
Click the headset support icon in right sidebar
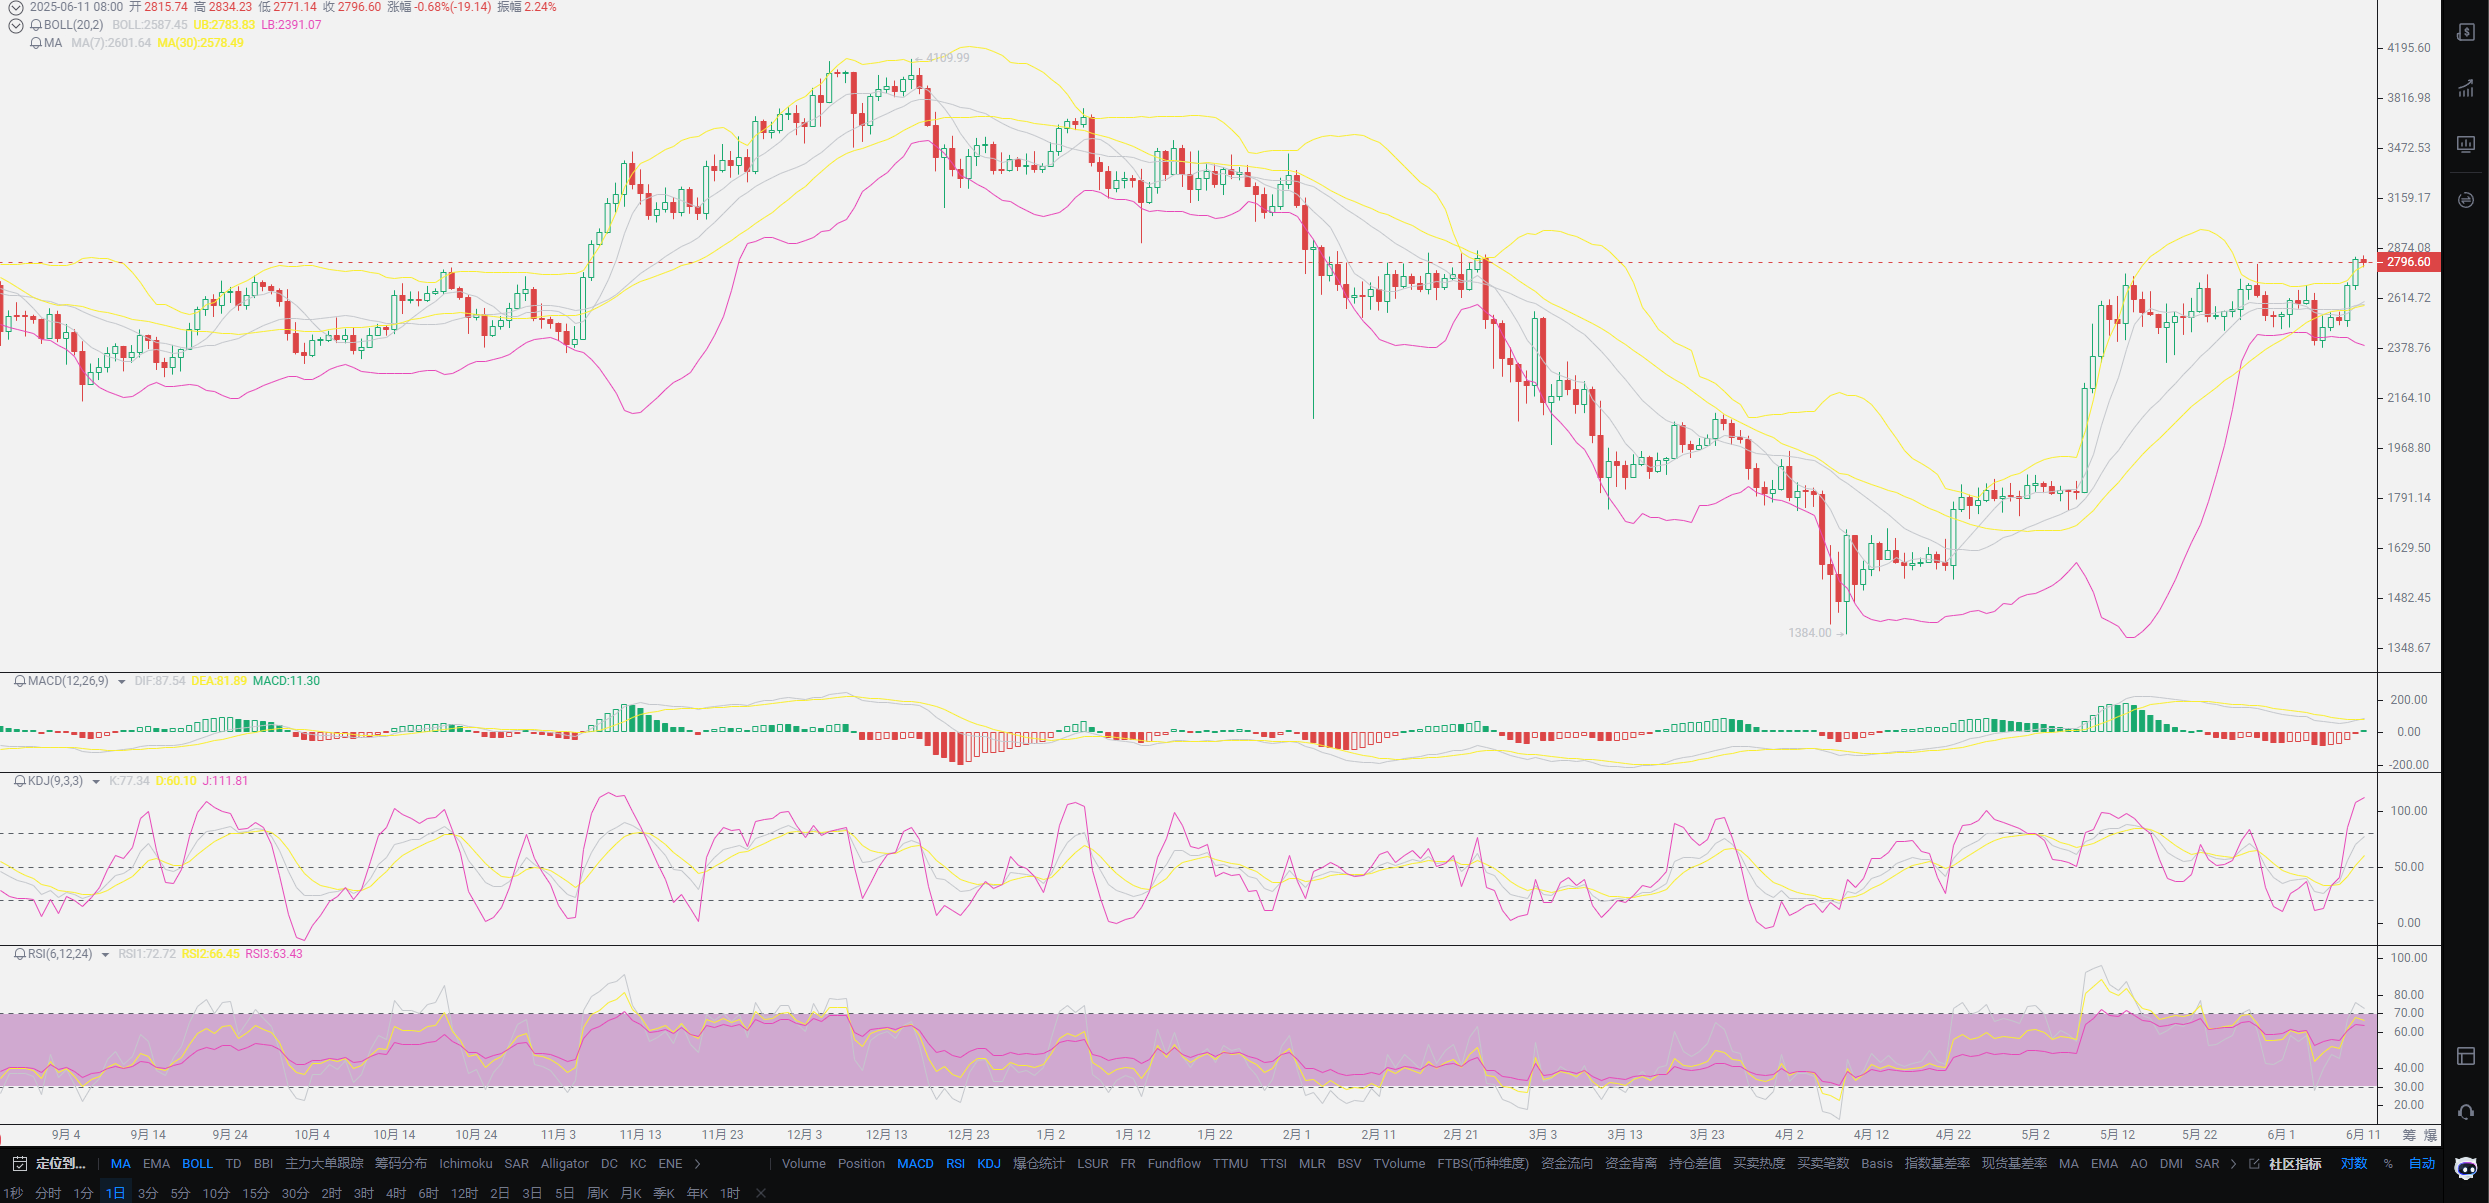tap(2466, 1111)
